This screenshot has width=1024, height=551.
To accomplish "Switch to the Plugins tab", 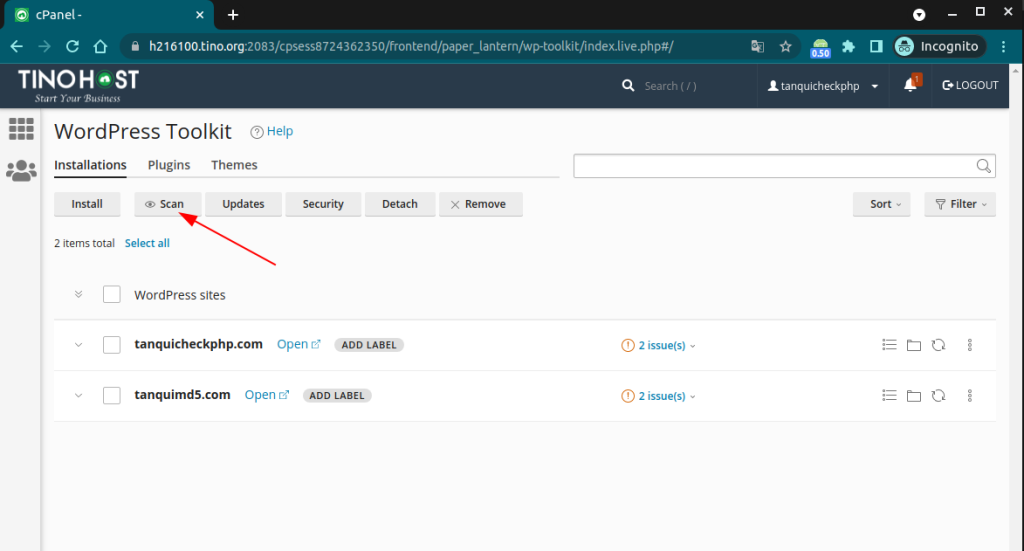I will pyautogui.click(x=168, y=165).
